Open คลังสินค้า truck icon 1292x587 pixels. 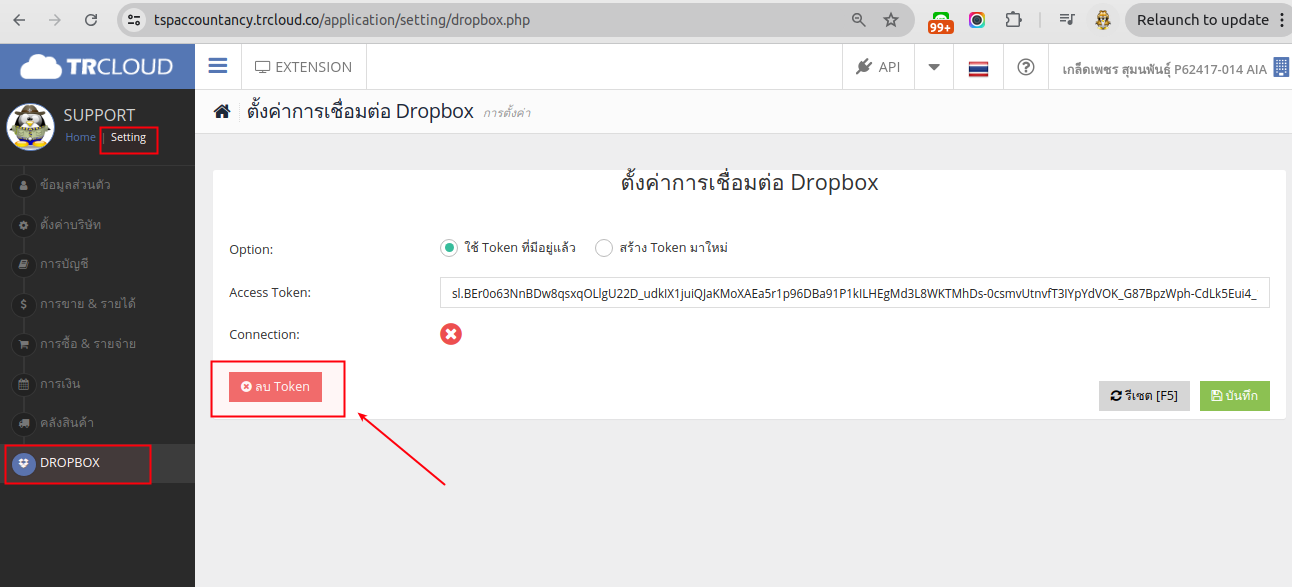pos(24,423)
